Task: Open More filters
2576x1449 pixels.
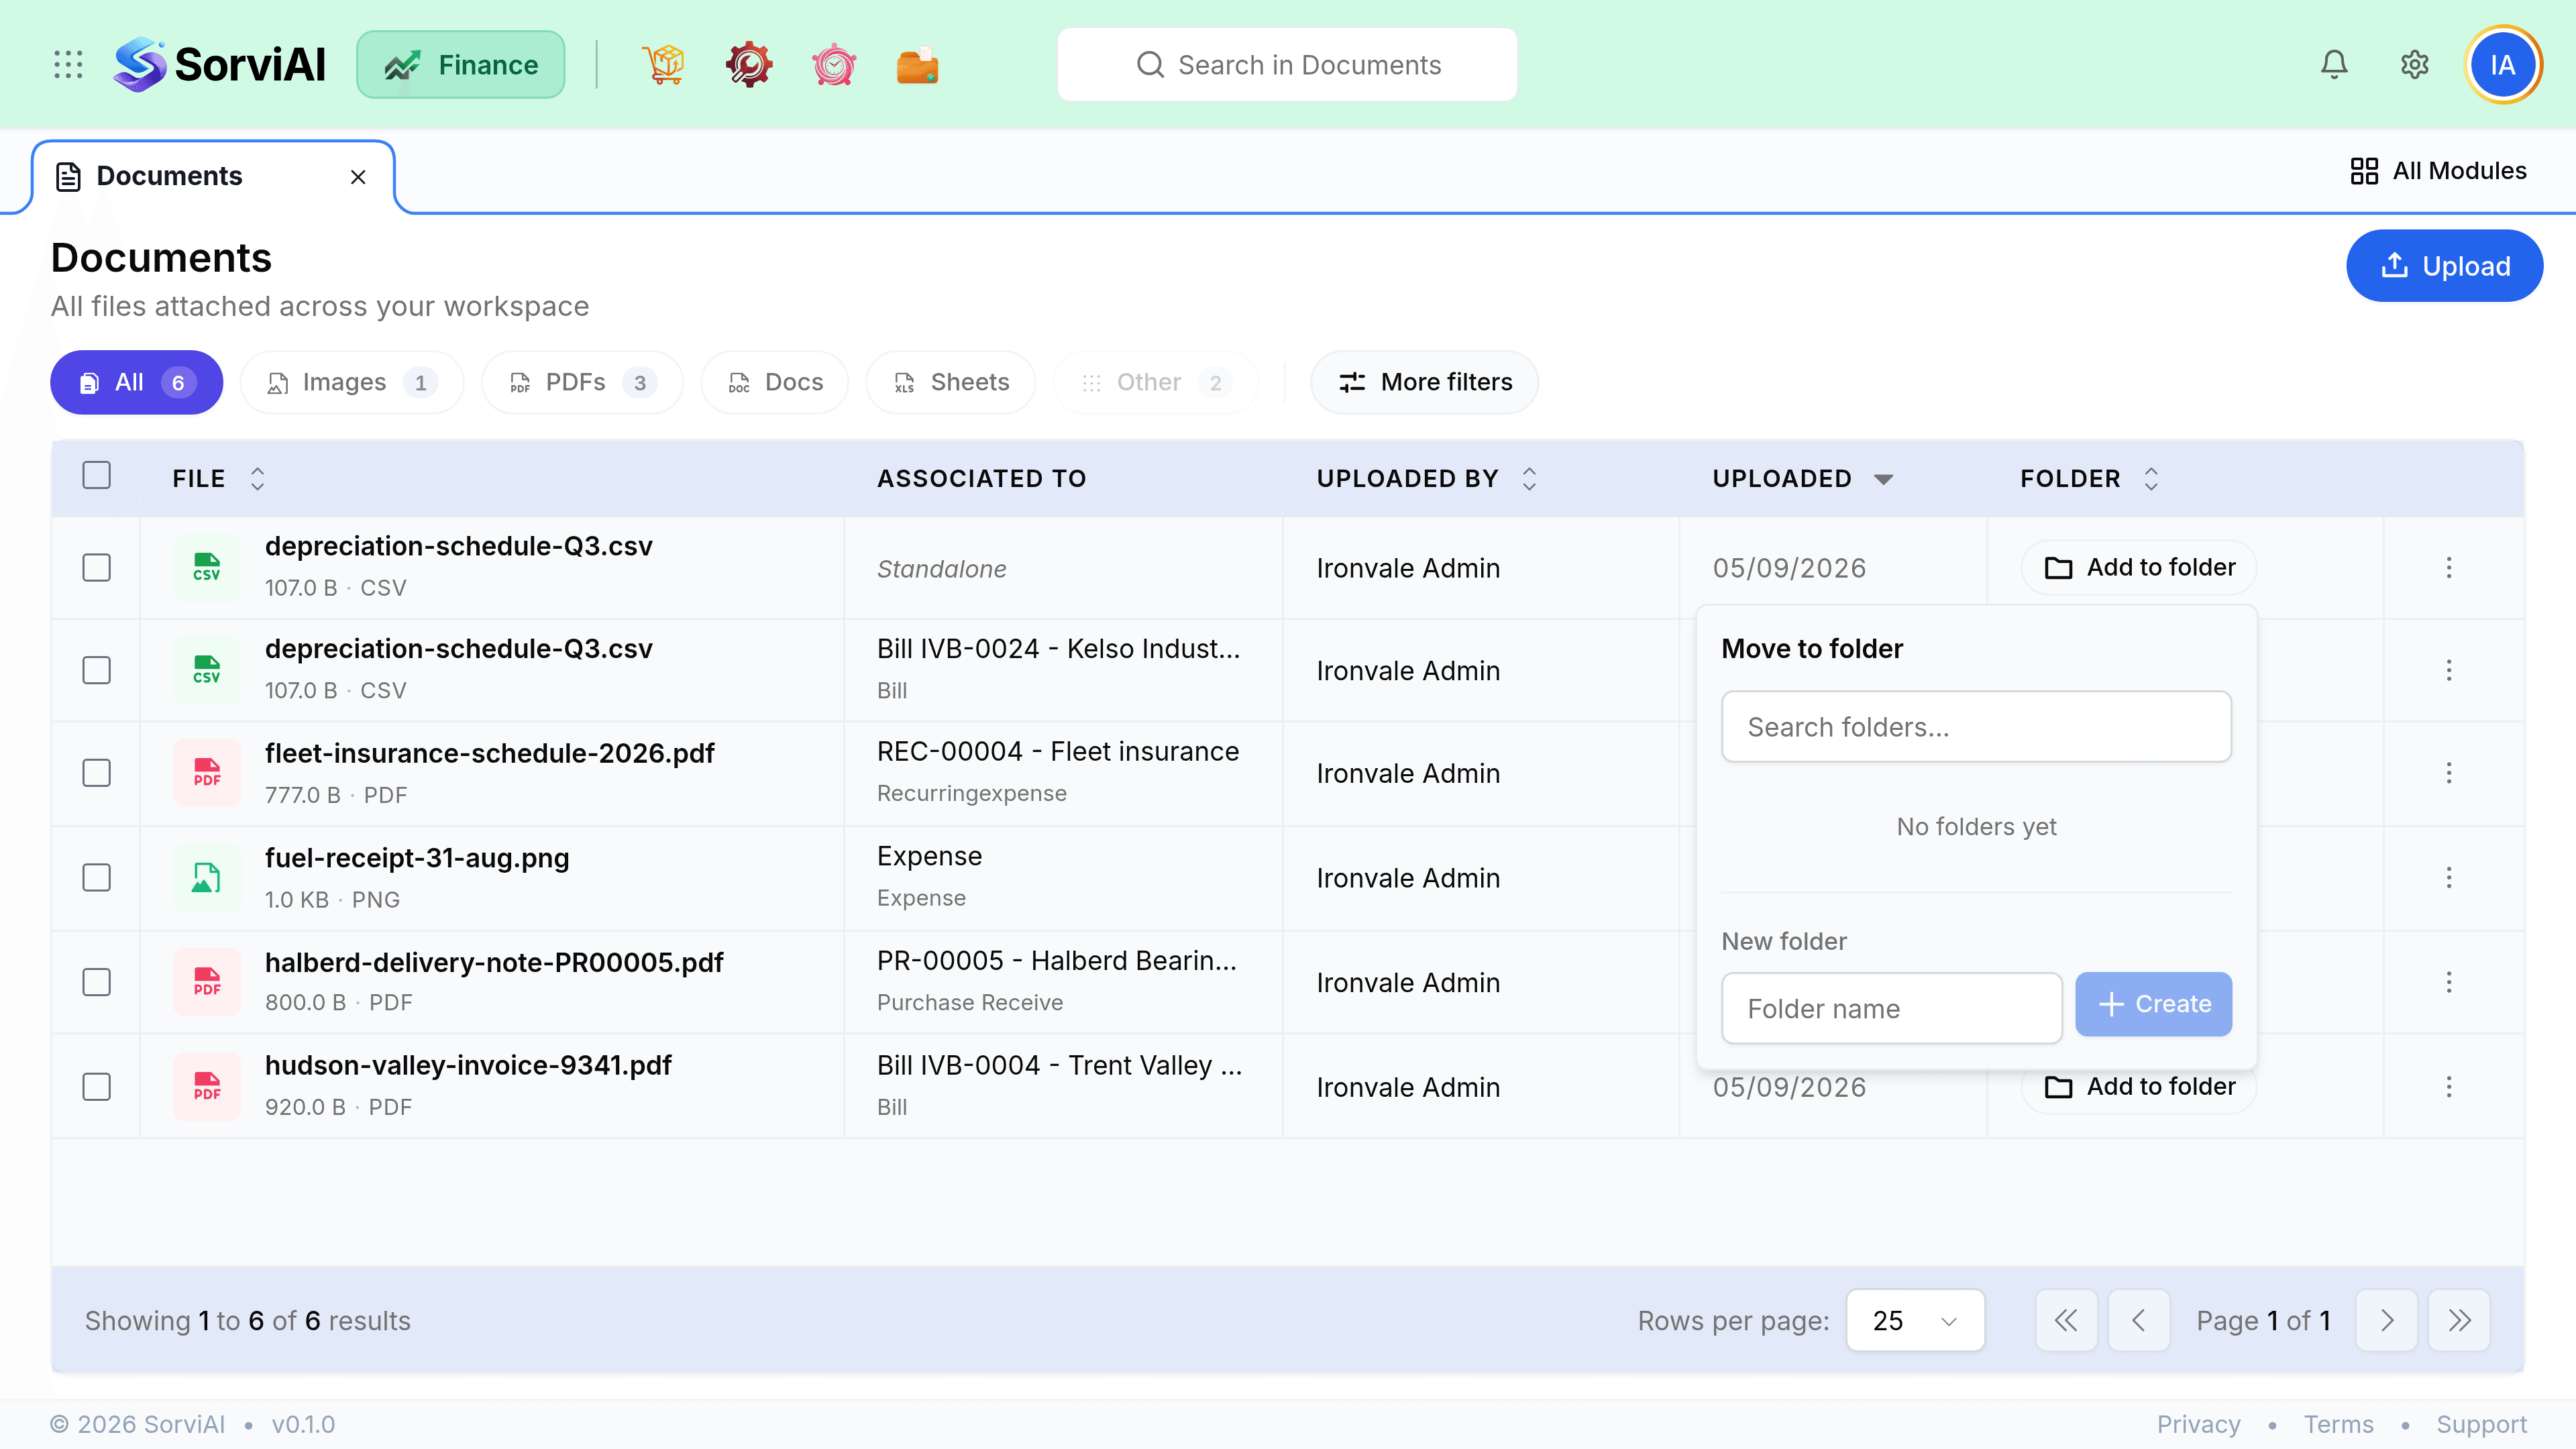Action: pyautogui.click(x=1425, y=382)
